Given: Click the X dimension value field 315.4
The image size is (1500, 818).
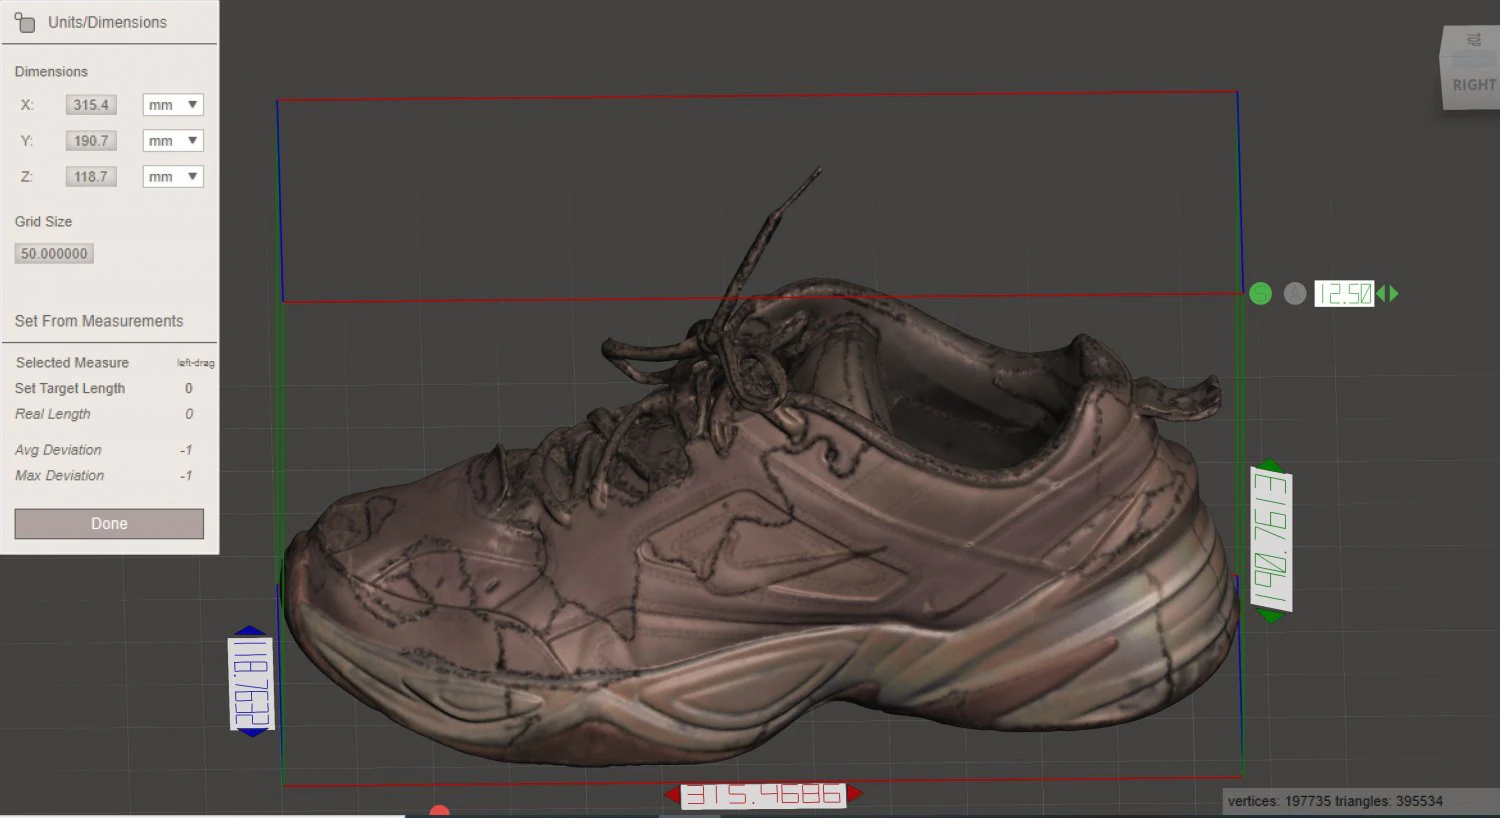Looking at the screenshot, I should click(91, 105).
